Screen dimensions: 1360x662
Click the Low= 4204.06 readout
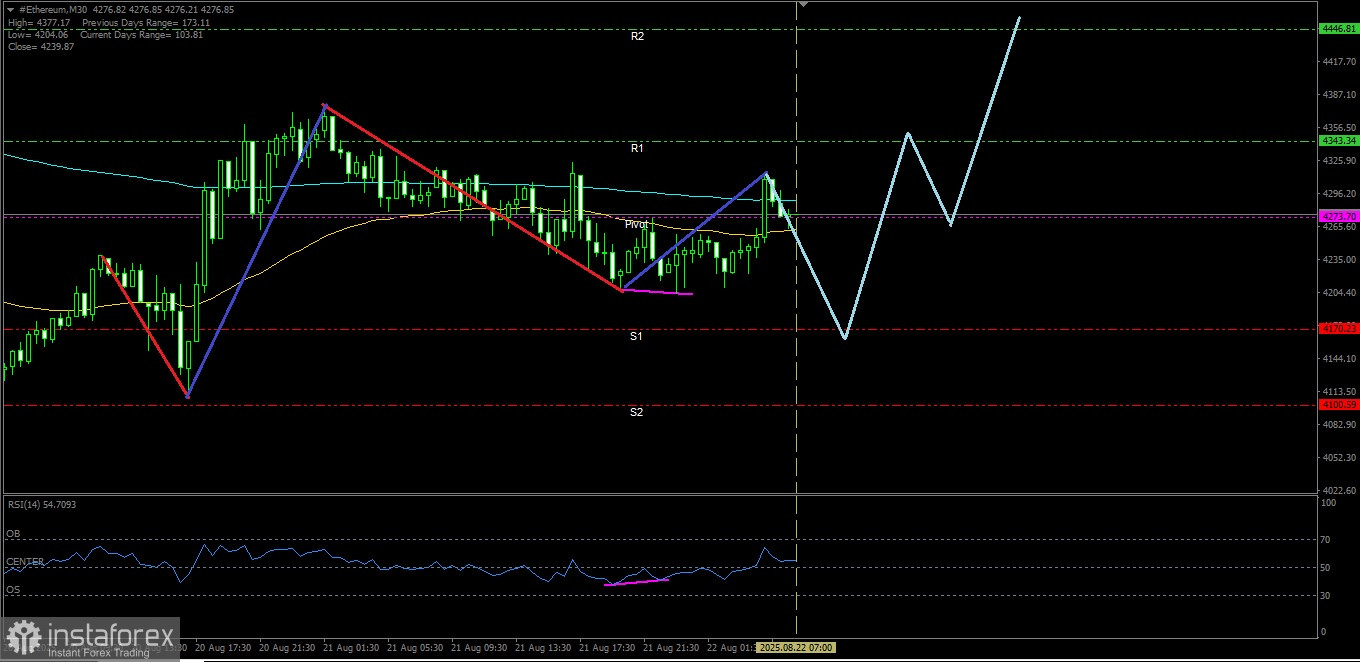pos(40,34)
